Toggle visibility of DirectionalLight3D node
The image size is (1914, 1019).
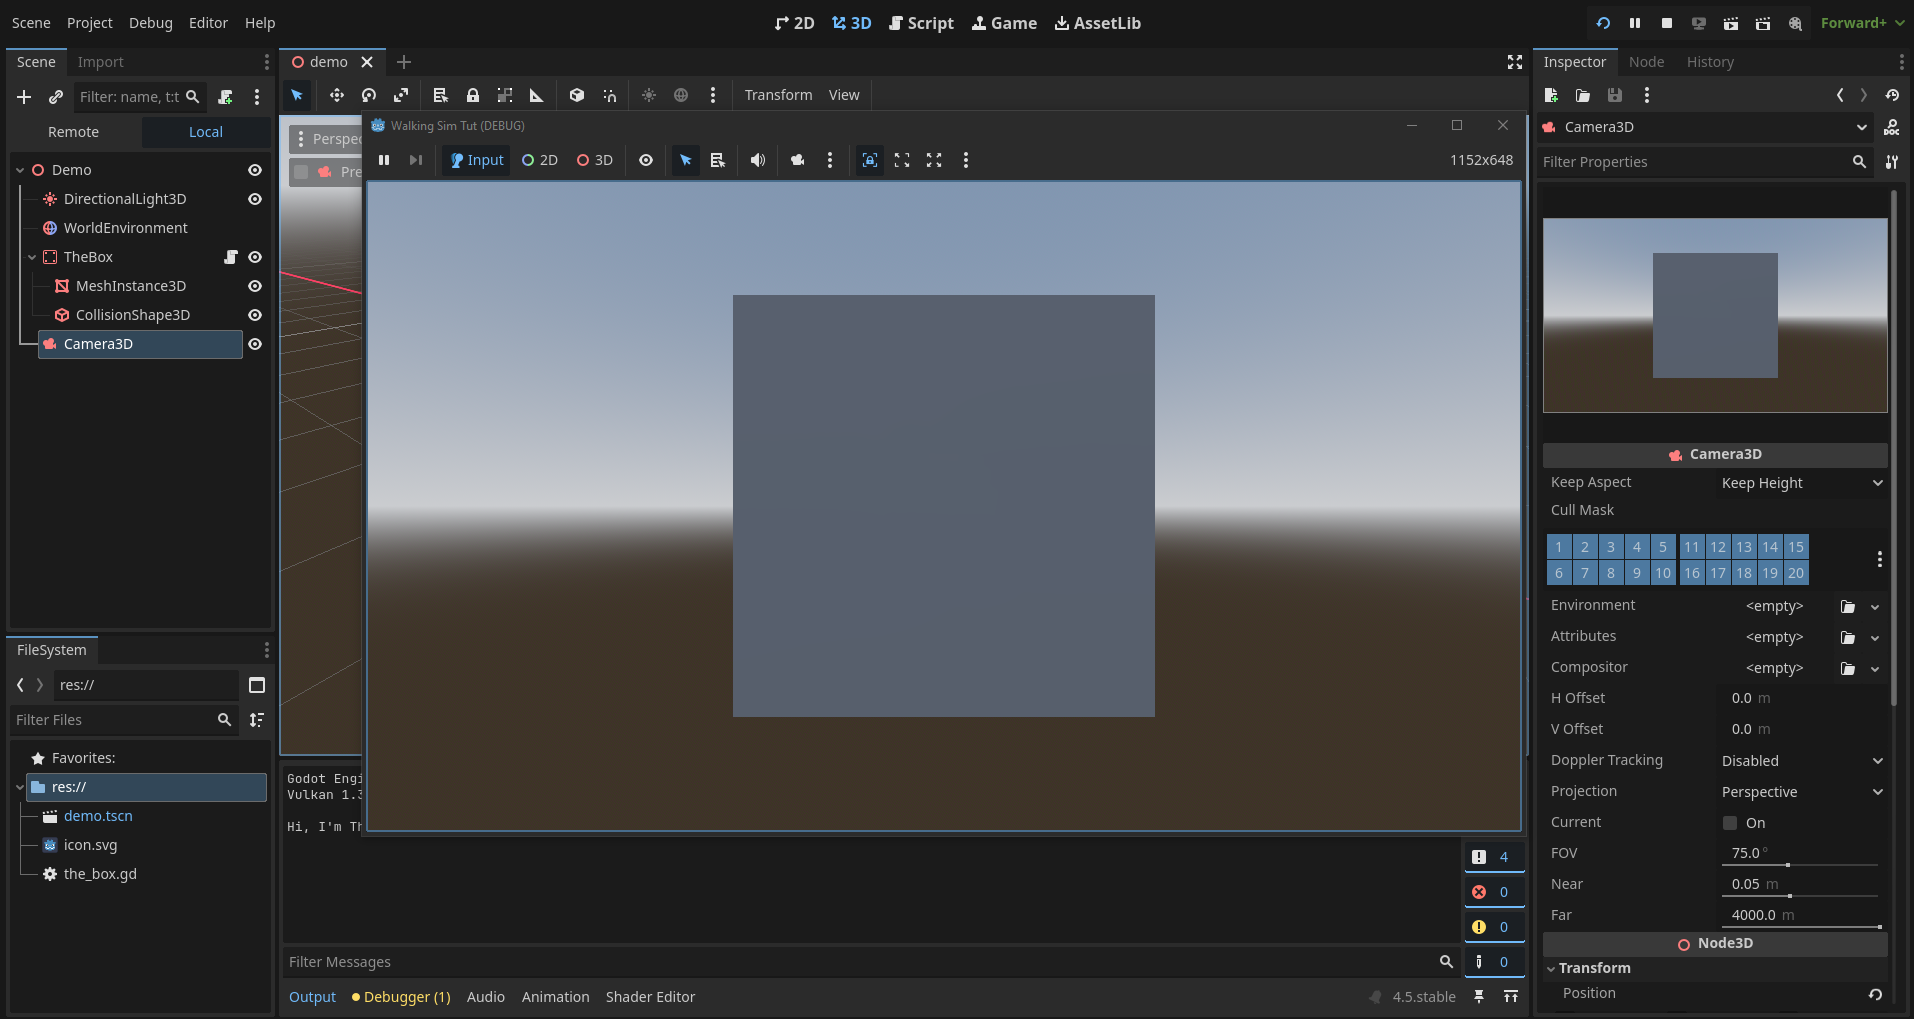point(255,199)
